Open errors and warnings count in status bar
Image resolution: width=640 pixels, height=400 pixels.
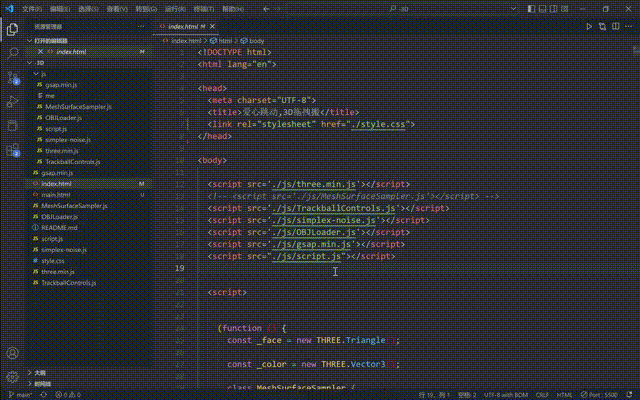[x=68, y=395]
